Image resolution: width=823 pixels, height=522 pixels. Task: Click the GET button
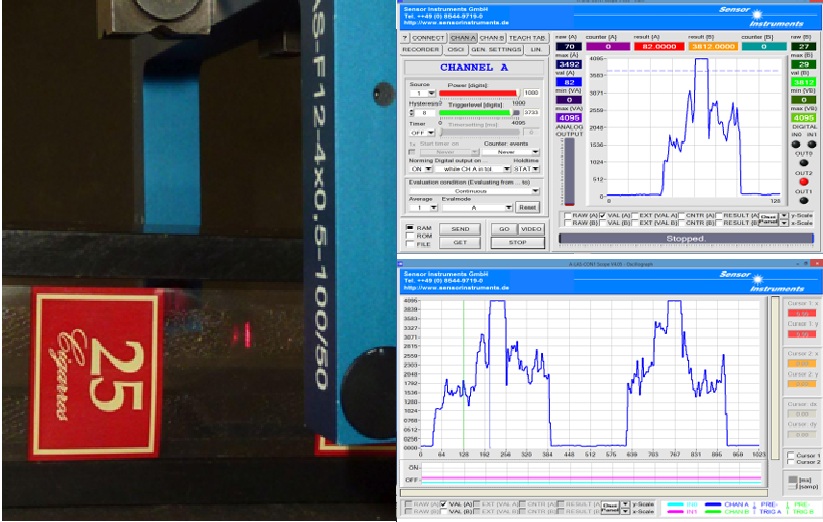click(460, 242)
